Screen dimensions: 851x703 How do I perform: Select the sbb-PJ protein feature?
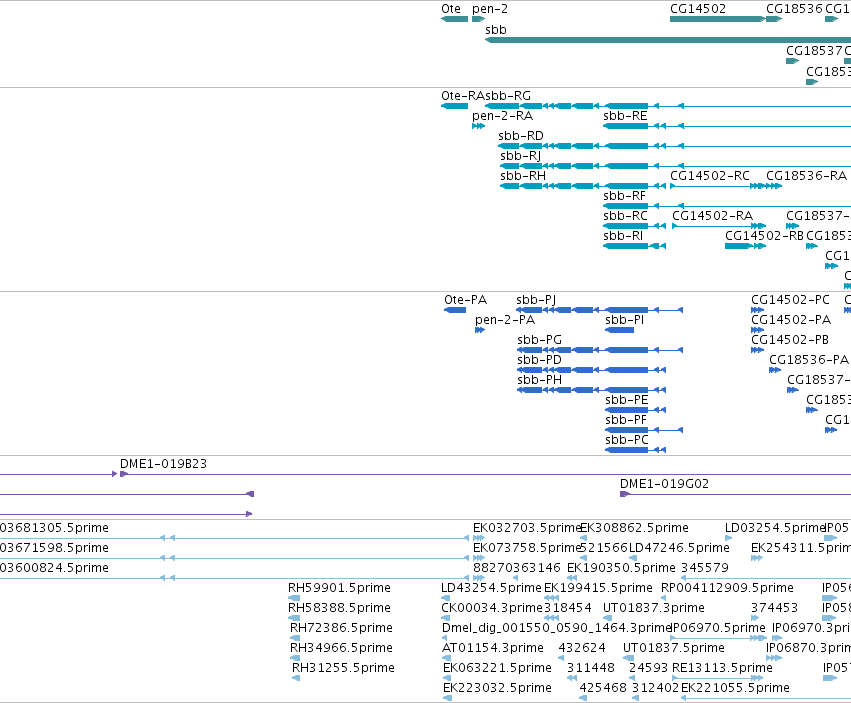pyautogui.click(x=600, y=310)
